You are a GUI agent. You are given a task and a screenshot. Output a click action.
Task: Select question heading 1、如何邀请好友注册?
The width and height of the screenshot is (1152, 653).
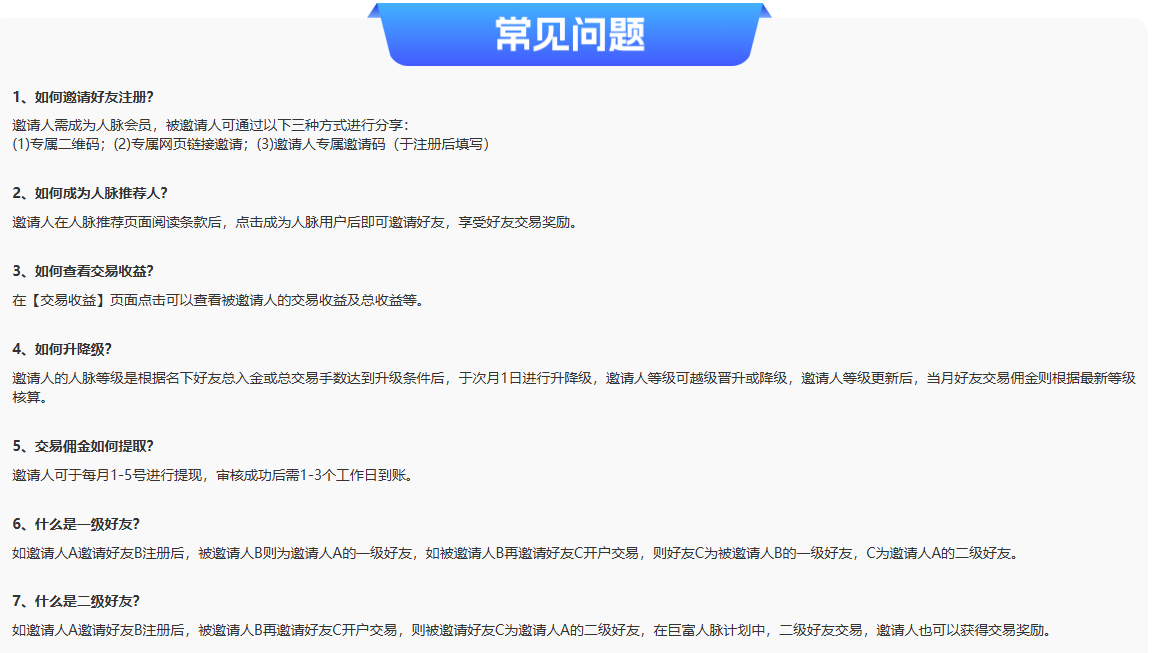click(83, 98)
